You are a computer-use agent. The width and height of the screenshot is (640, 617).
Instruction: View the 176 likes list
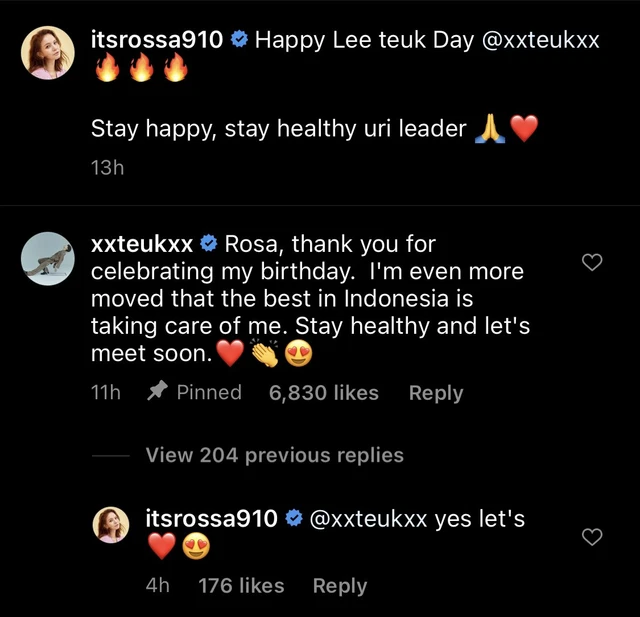pyautogui.click(x=241, y=586)
